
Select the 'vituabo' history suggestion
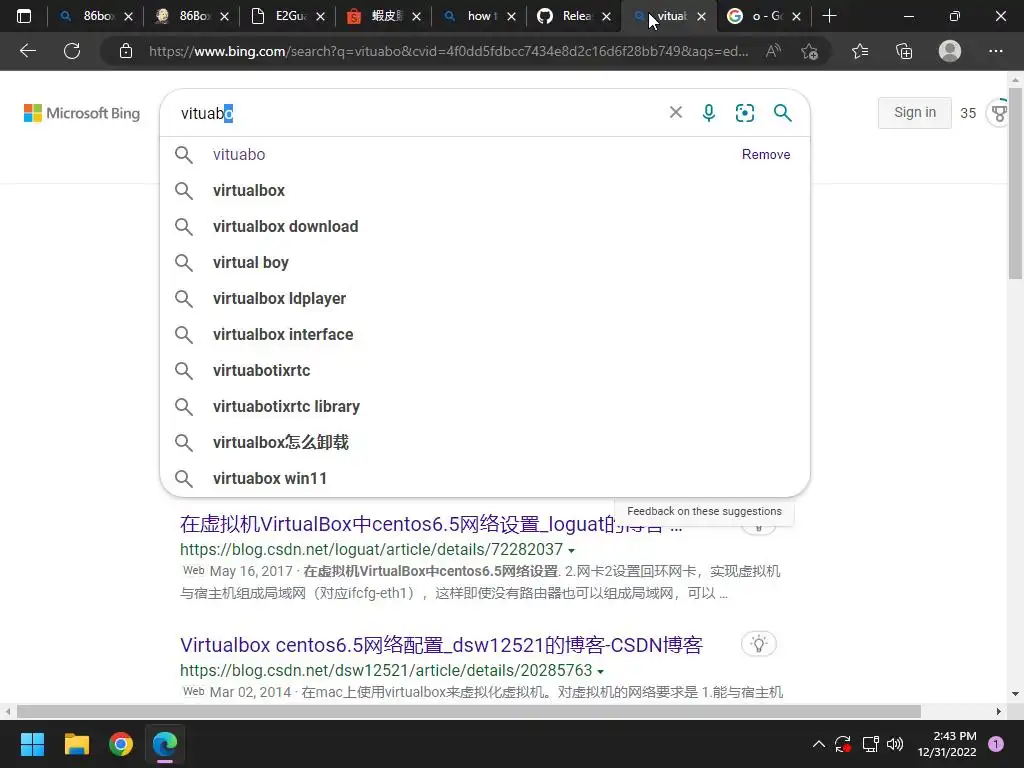pos(485,155)
